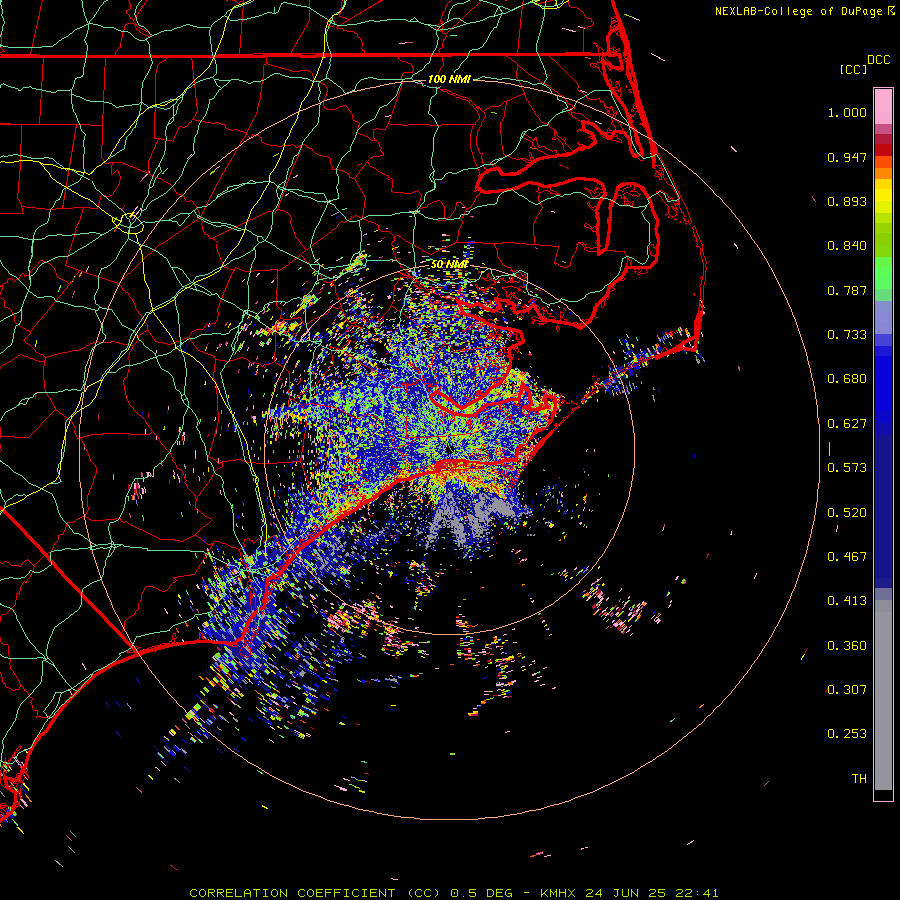Click the 0.733 scale value
This screenshot has width=900, height=900.
coord(847,335)
